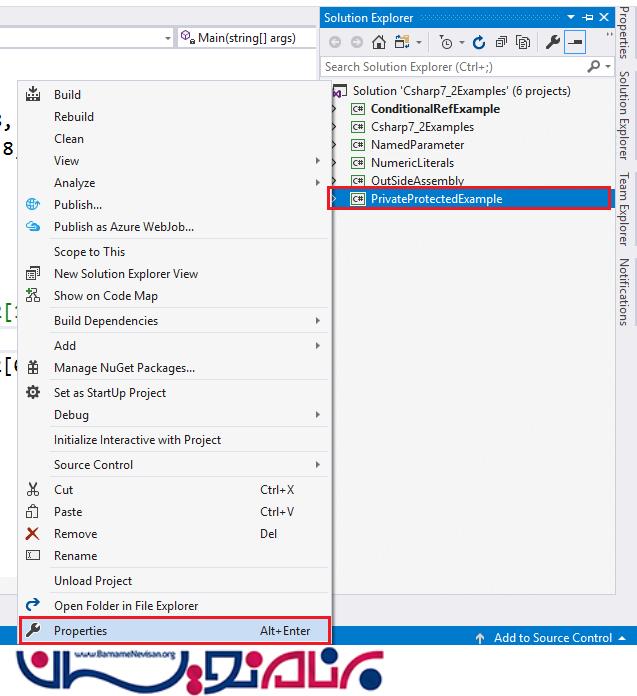The image size is (637, 696).
Task: Click Set as StartUp Project
Action: [x=110, y=393]
